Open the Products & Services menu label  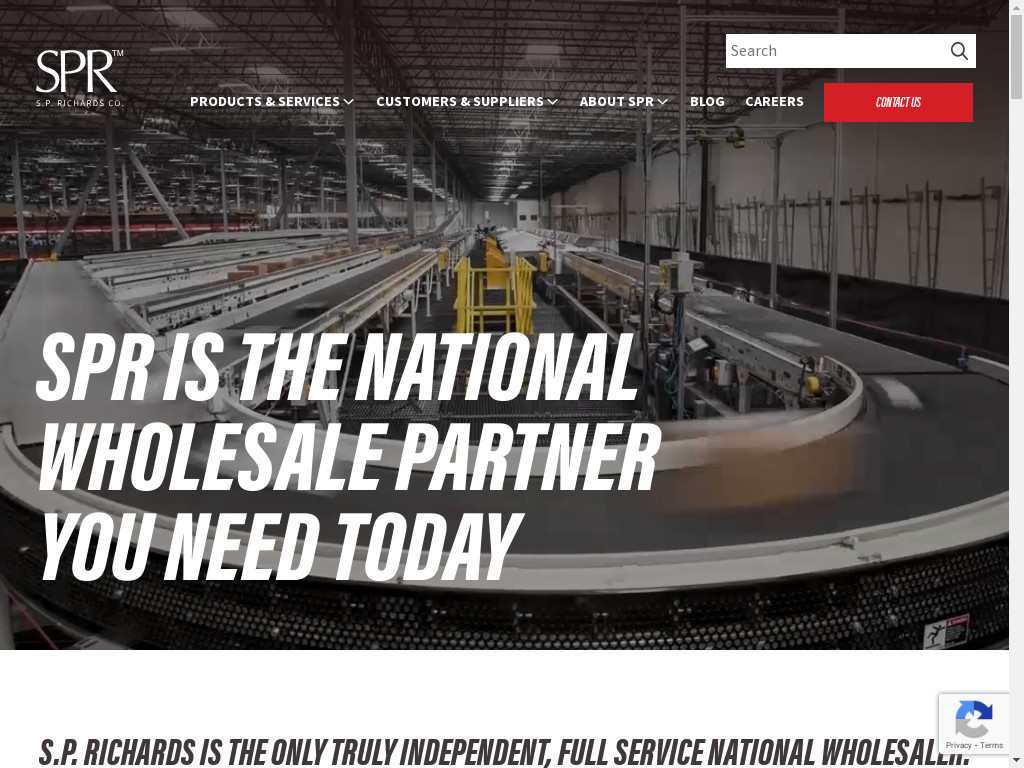coord(264,102)
